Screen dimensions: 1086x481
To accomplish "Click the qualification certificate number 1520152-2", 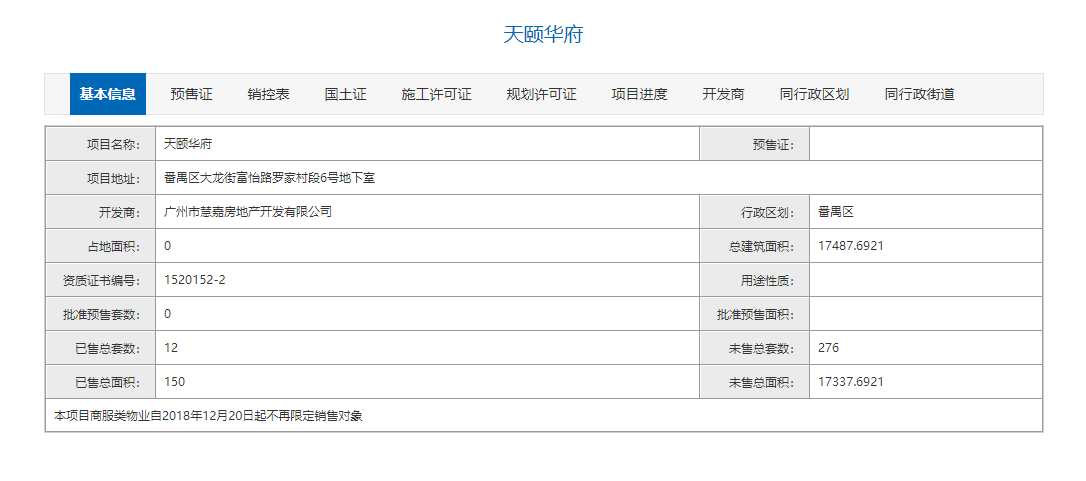I will coord(194,280).
